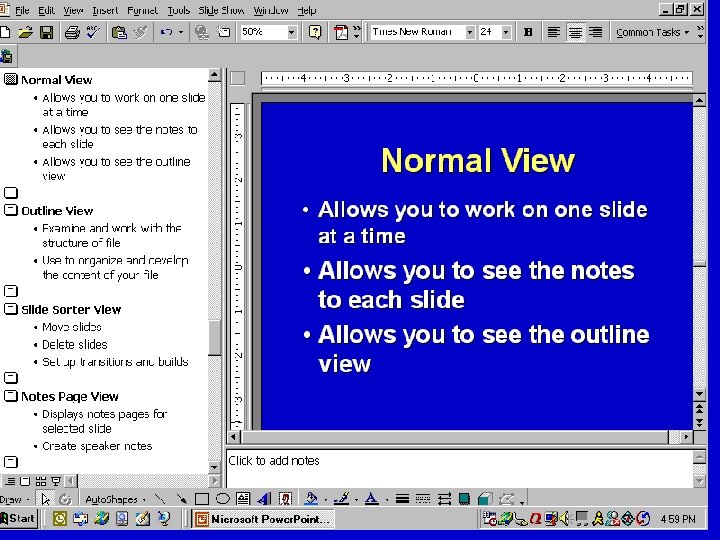
Task: Click the Windows Start button
Action: pos(18,519)
